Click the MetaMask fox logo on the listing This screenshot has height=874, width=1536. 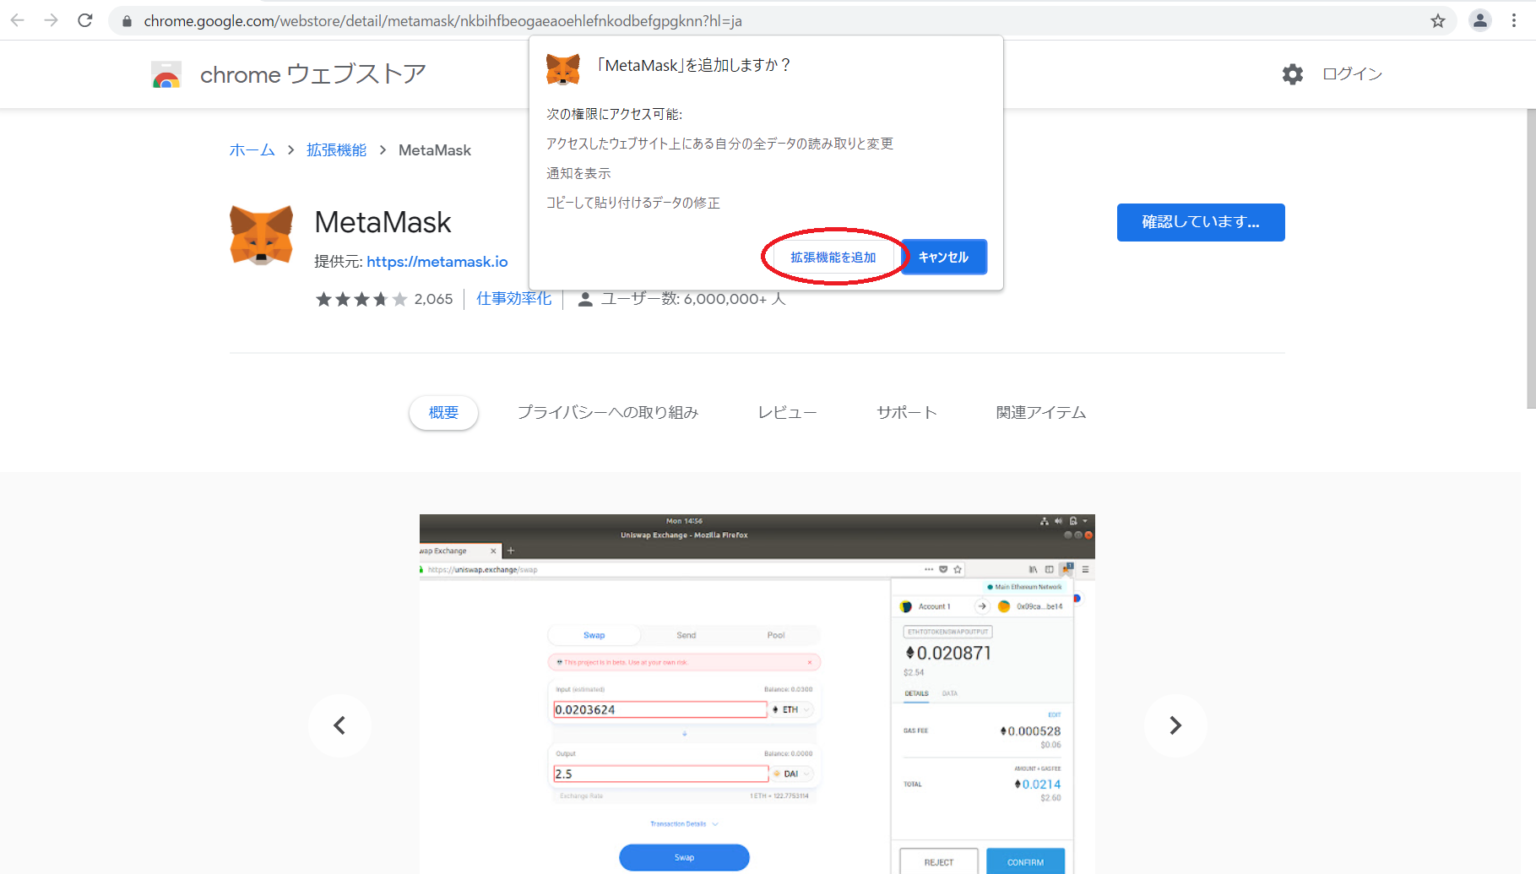261,235
